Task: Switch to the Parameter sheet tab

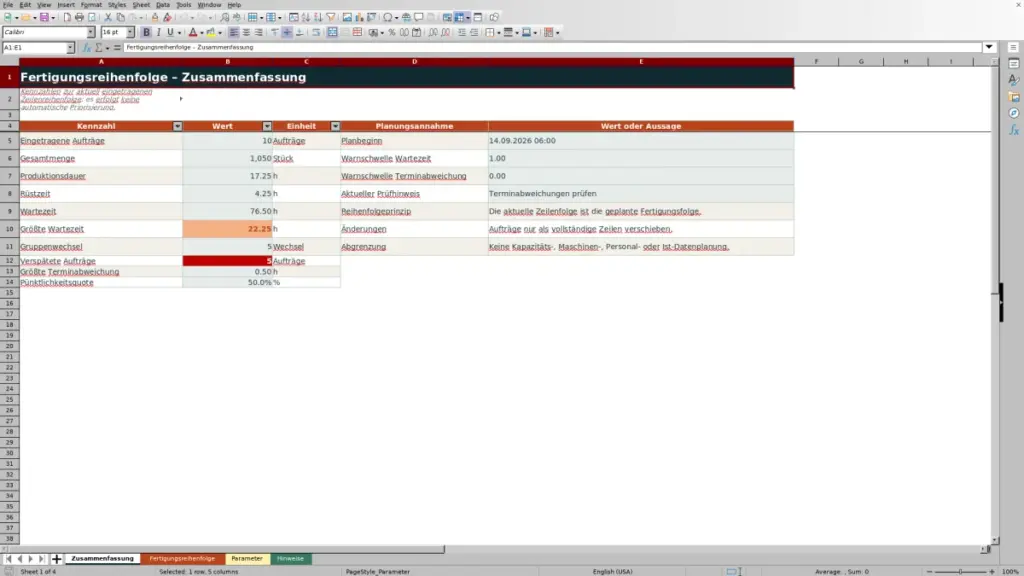Action: pos(247,559)
